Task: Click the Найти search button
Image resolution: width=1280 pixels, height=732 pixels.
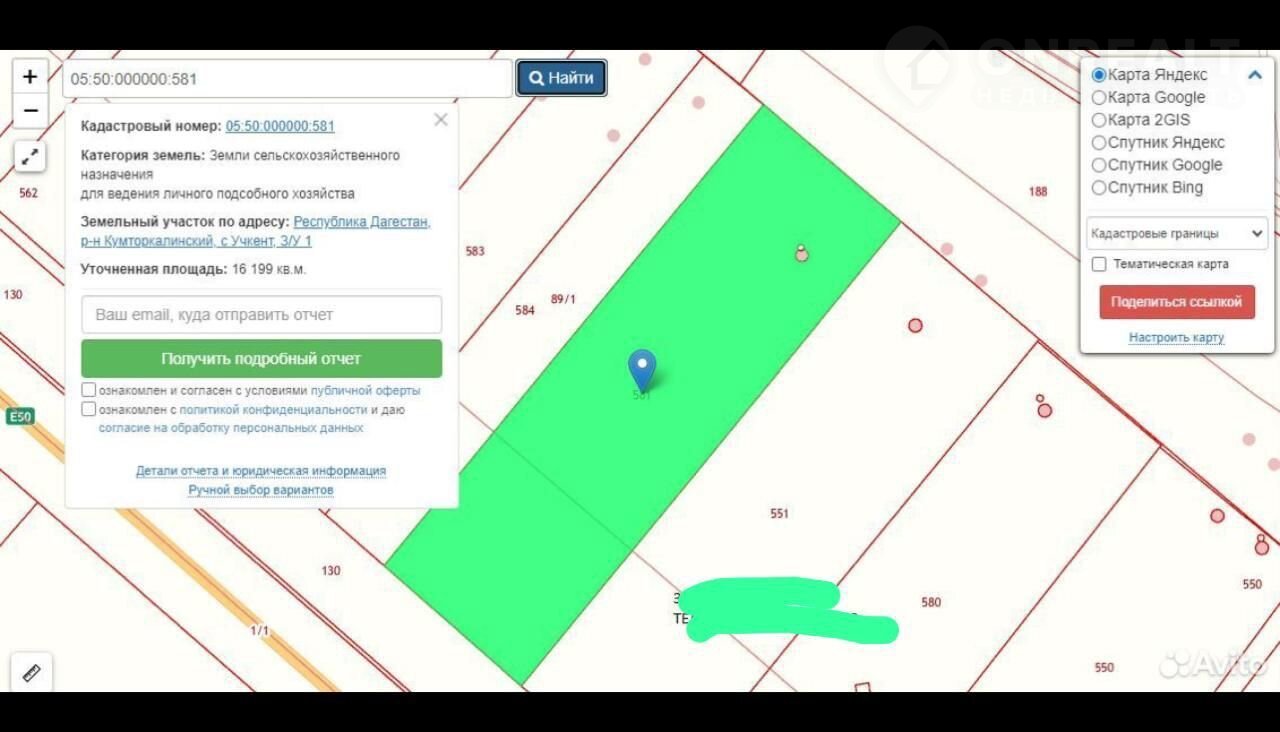Action: pyautogui.click(x=561, y=78)
